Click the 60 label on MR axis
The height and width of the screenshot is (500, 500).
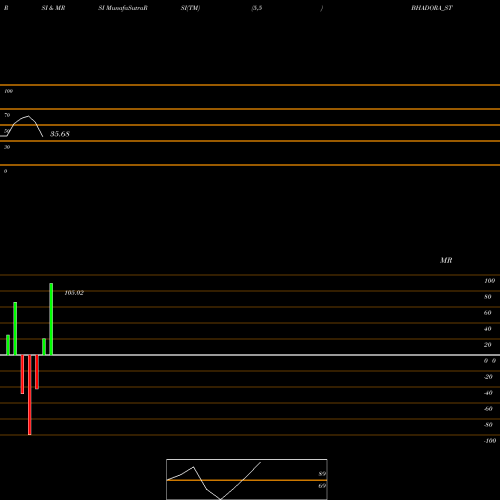pyautogui.click(x=488, y=313)
